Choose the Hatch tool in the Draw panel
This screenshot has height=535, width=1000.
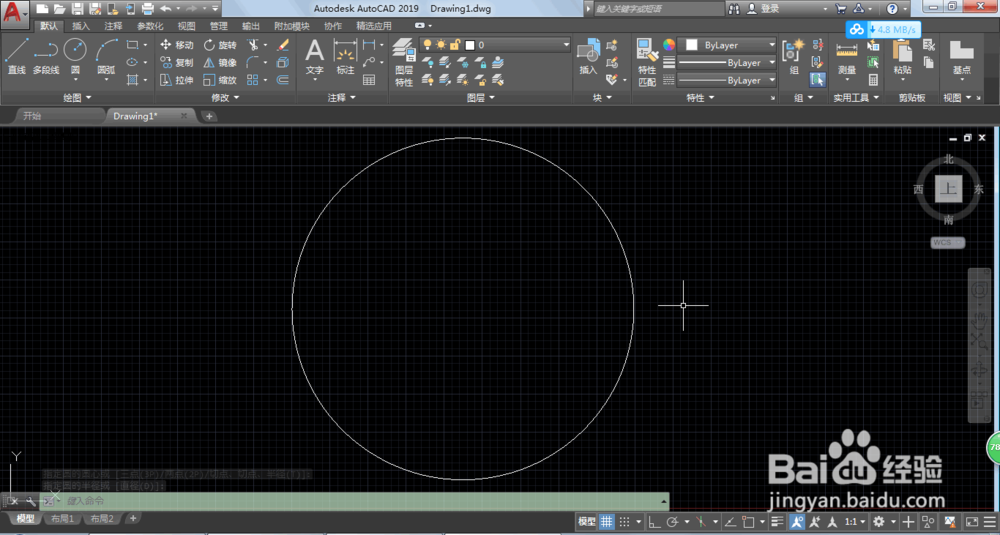[132, 80]
